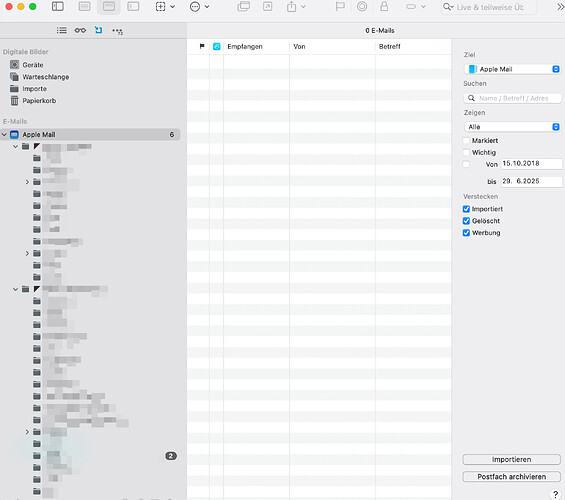Open the share icon in toolbar

click(292, 6)
